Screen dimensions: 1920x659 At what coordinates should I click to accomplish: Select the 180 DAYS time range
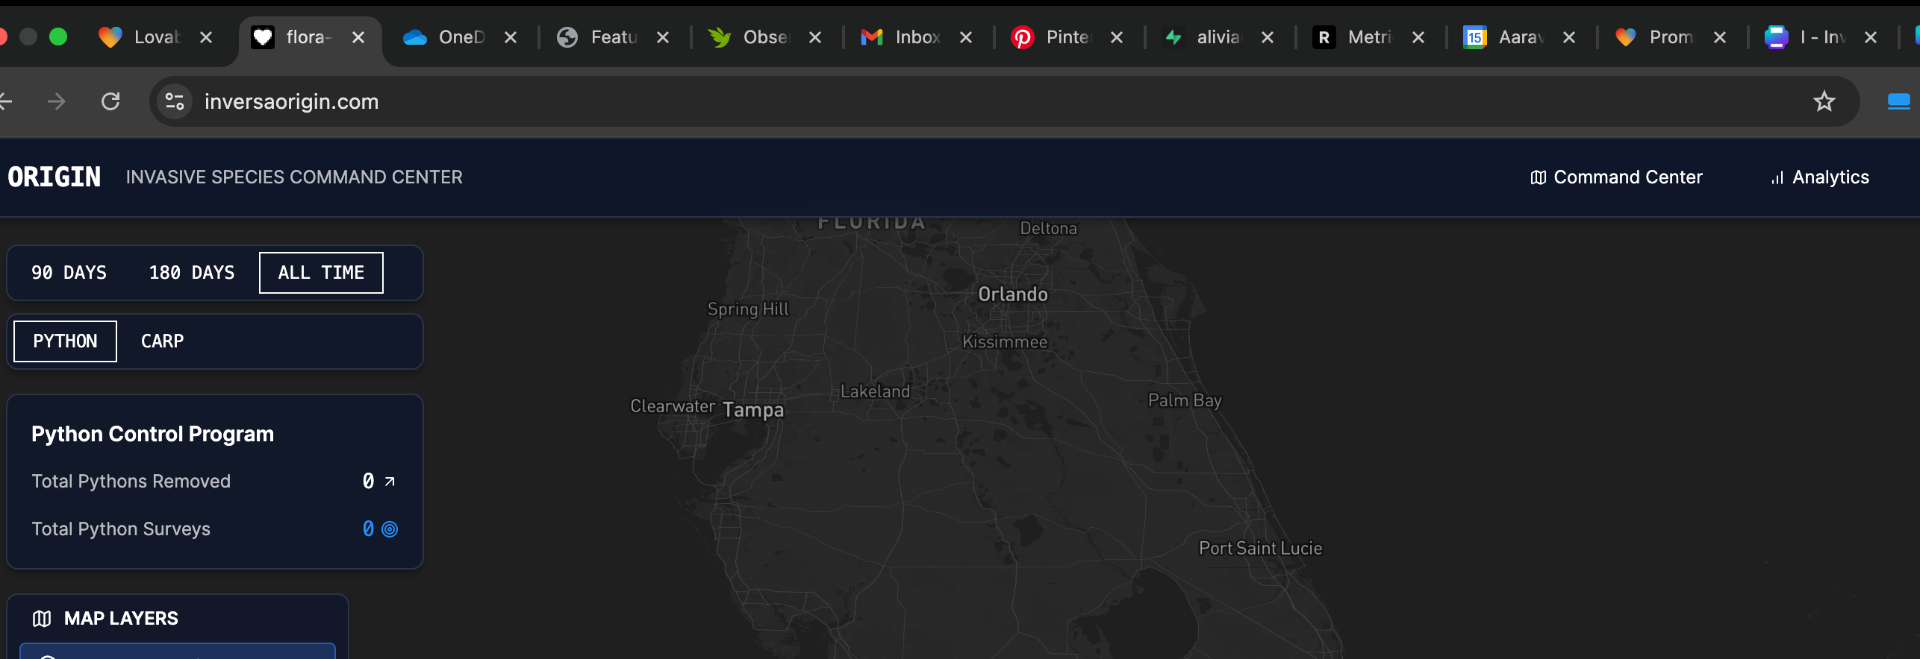click(x=192, y=273)
